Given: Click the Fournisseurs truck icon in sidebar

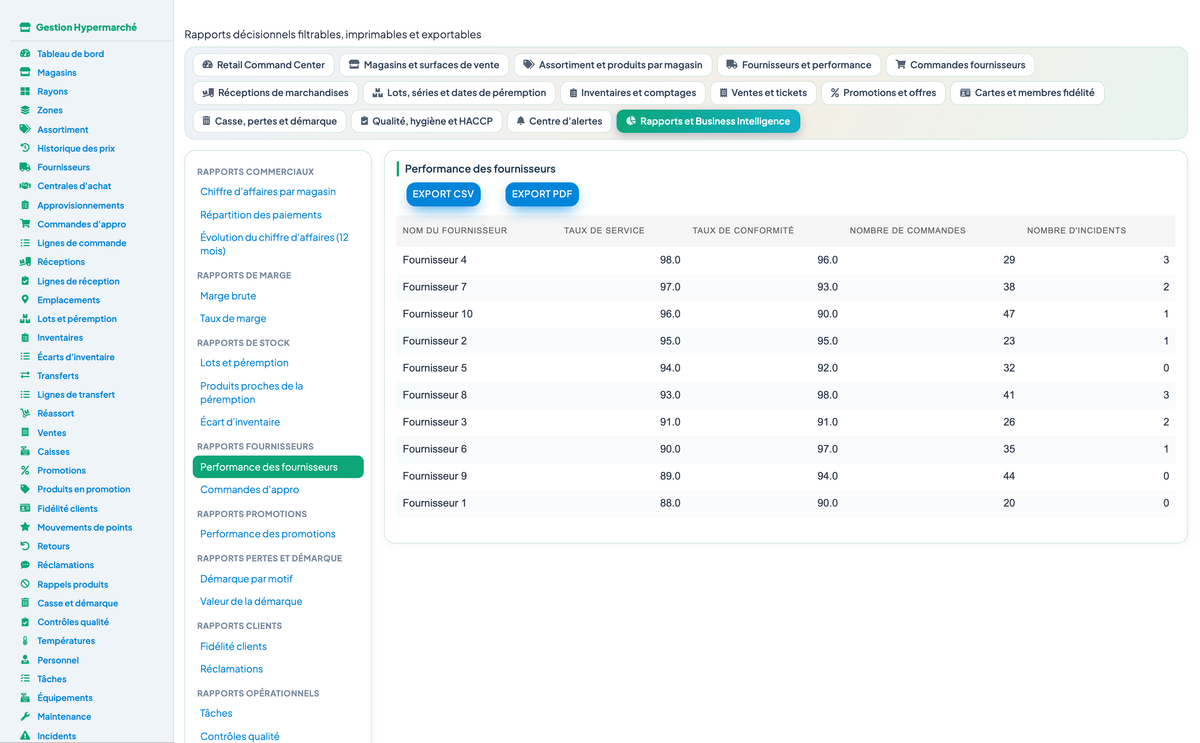Looking at the screenshot, I should click(x=25, y=167).
